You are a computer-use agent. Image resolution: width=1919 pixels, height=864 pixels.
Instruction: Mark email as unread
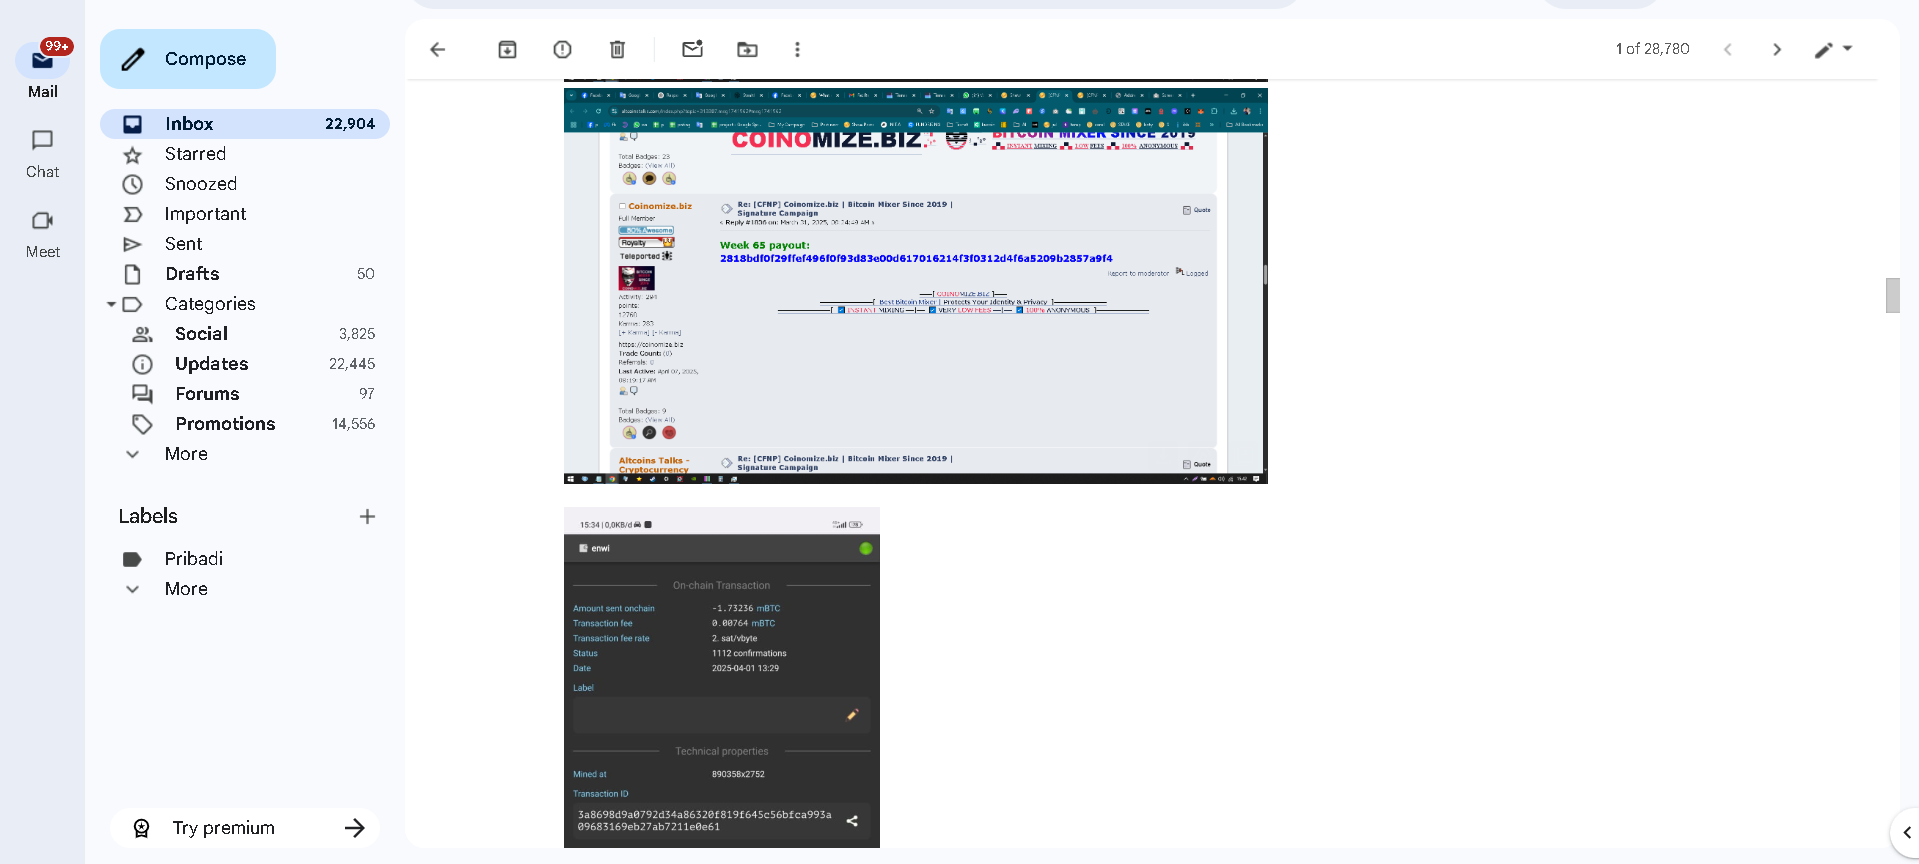click(692, 49)
